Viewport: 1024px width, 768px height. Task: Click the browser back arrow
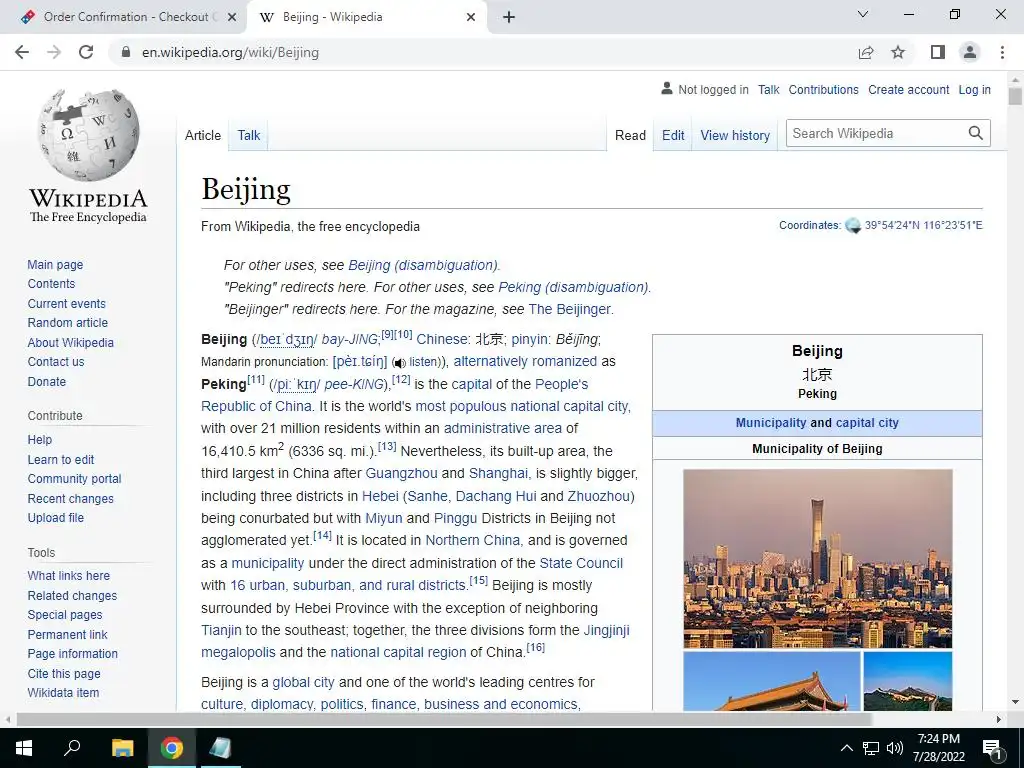point(22,52)
